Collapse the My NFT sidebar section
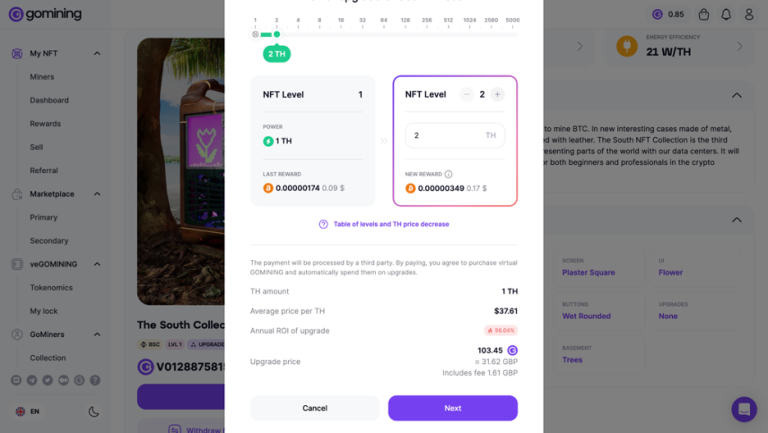Viewport: 768px width, 433px height. click(98, 53)
